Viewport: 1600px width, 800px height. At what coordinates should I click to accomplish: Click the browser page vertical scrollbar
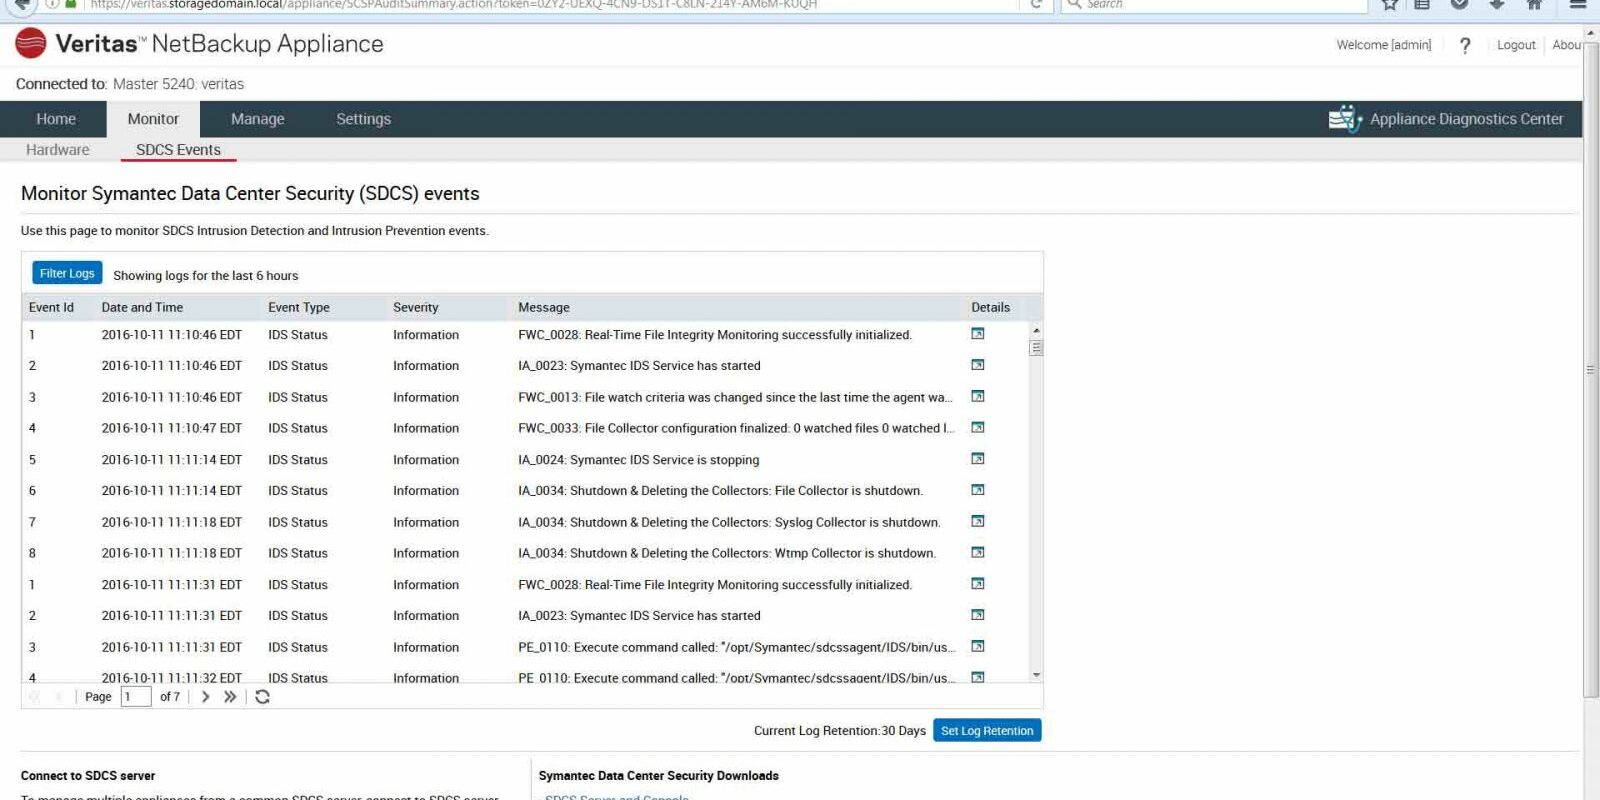1591,370
